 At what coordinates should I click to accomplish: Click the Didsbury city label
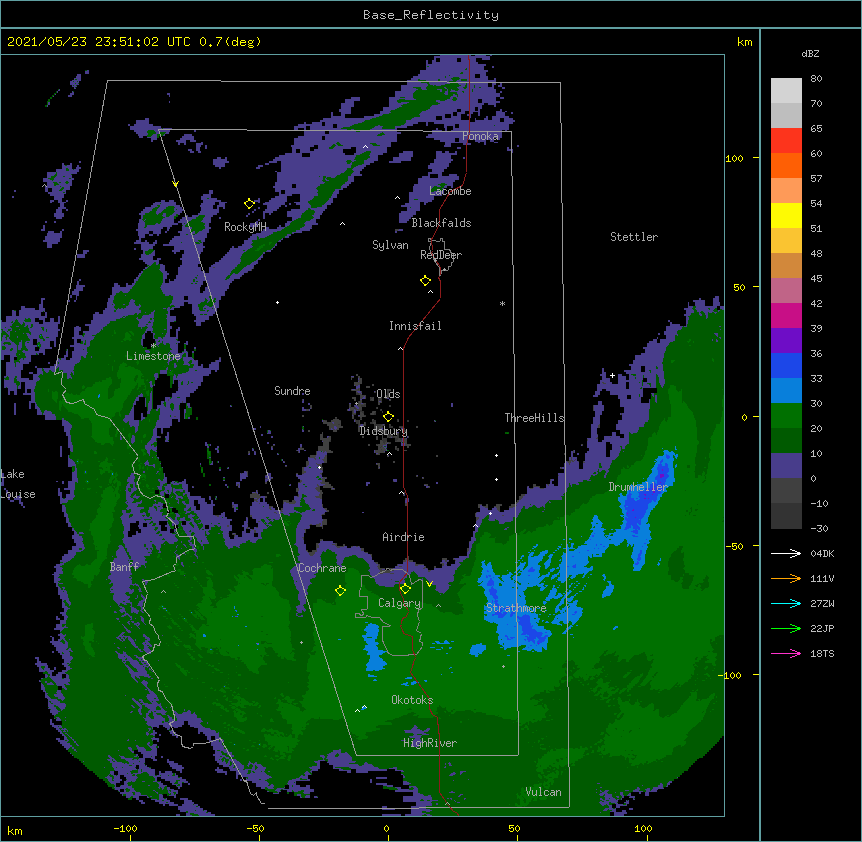383,431
